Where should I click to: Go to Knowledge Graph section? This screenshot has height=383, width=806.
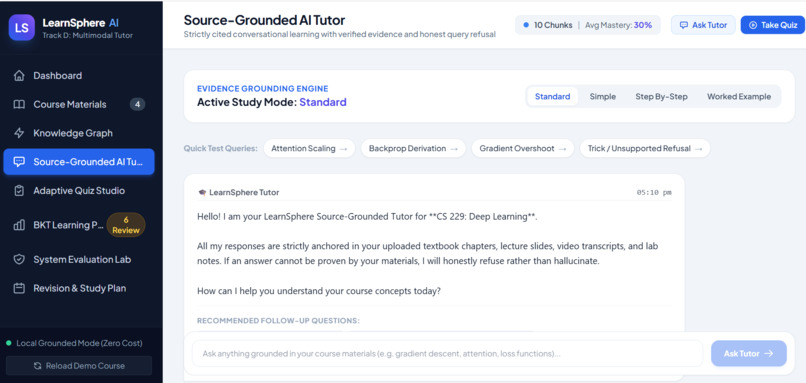coord(79,133)
